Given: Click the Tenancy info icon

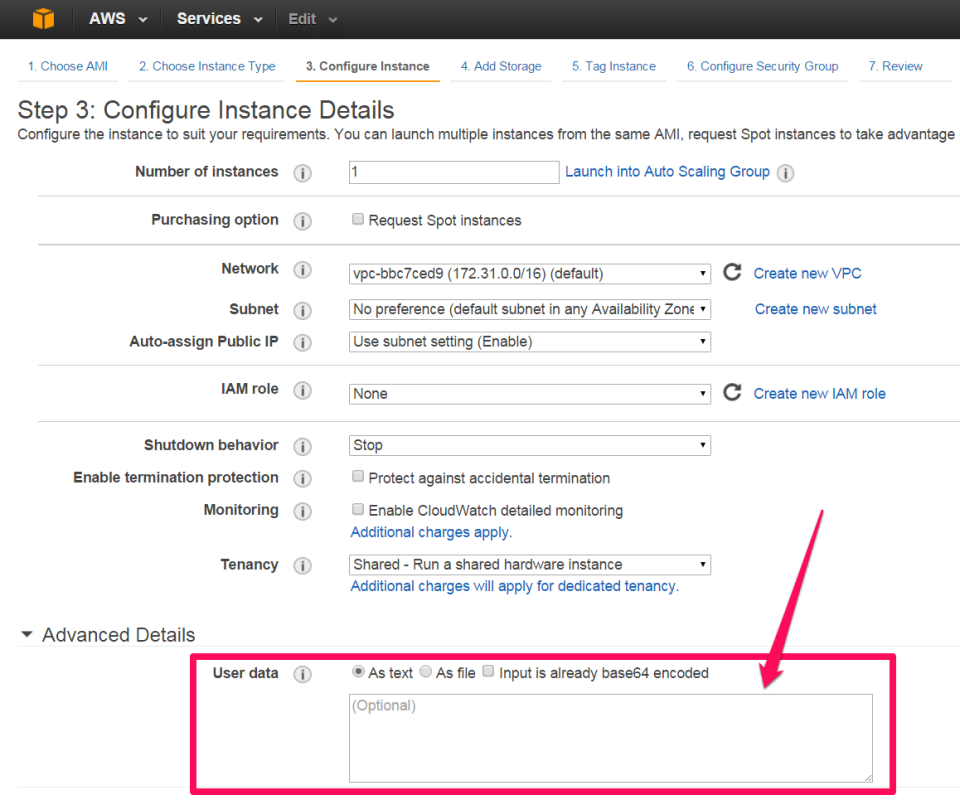Looking at the screenshot, I should 302,566.
